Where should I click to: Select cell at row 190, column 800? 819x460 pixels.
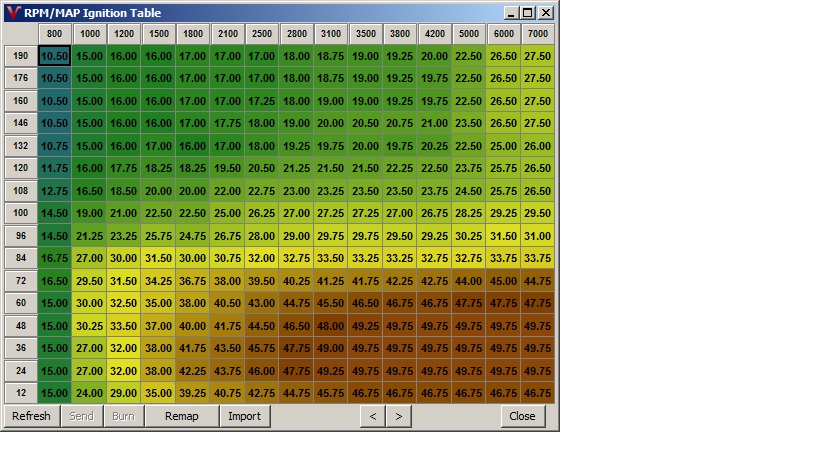click(x=54, y=56)
